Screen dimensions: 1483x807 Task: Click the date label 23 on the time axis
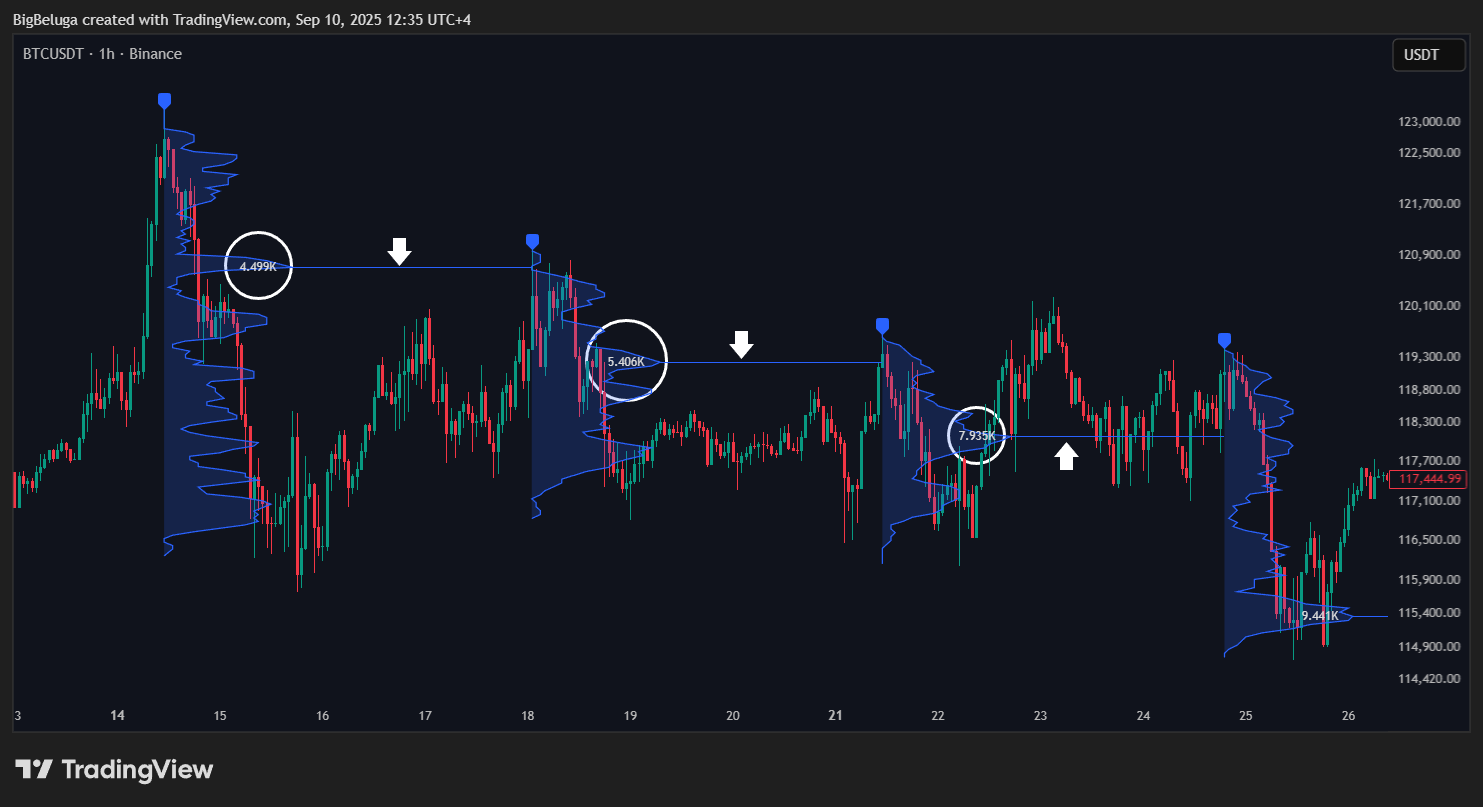tap(1040, 716)
